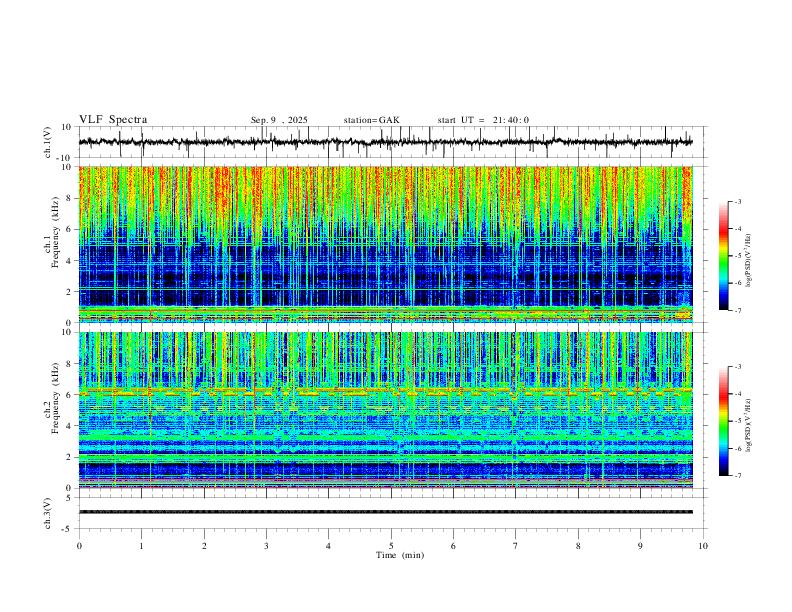The height and width of the screenshot is (612, 792).
Task: Select the date text "Sep. 9 , 2025"
Action: click(279, 120)
